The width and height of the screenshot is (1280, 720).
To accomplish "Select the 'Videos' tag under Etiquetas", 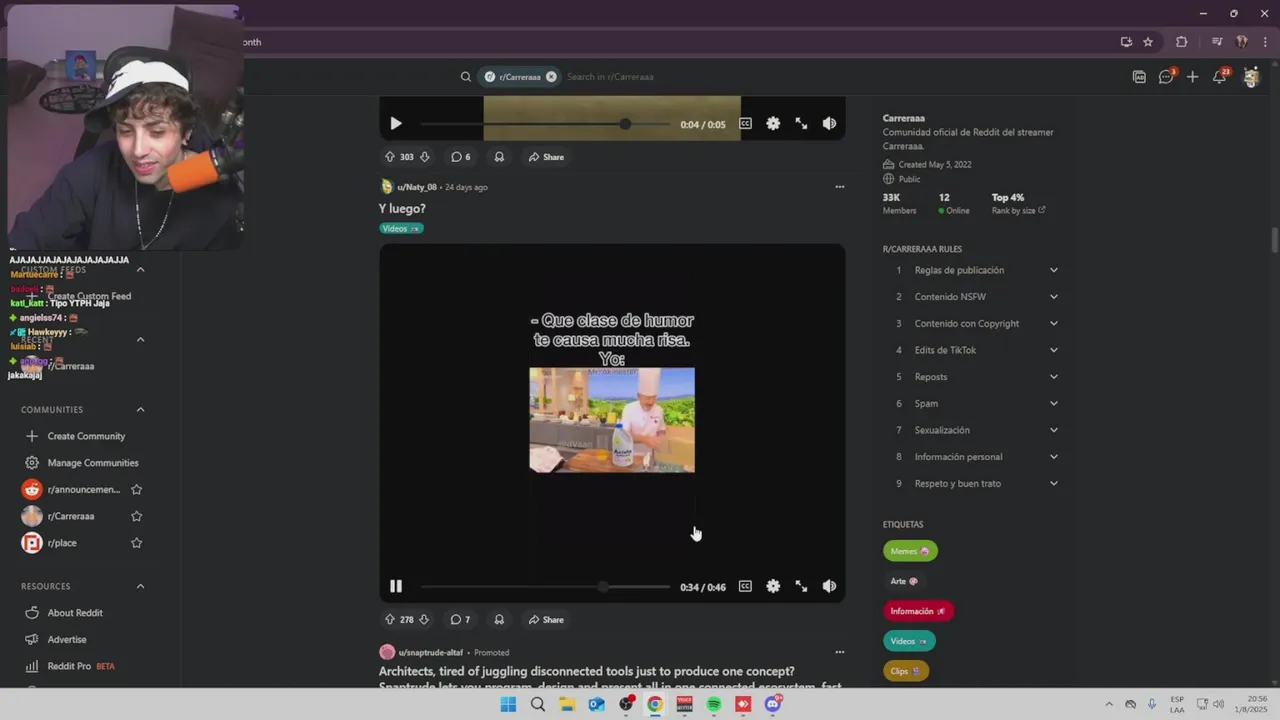I will pyautogui.click(x=909, y=641).
